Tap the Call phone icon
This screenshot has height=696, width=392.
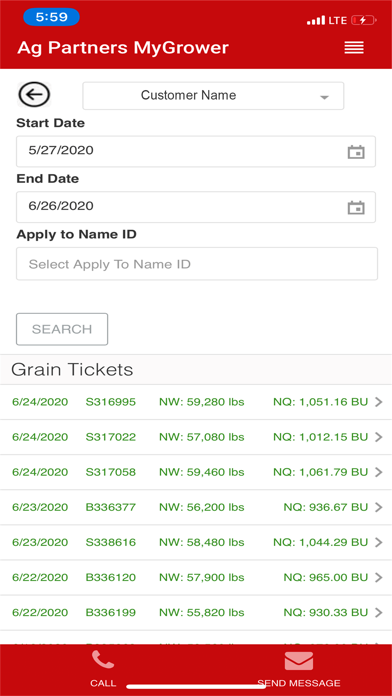pyautogui.click(x=103, y=660)
